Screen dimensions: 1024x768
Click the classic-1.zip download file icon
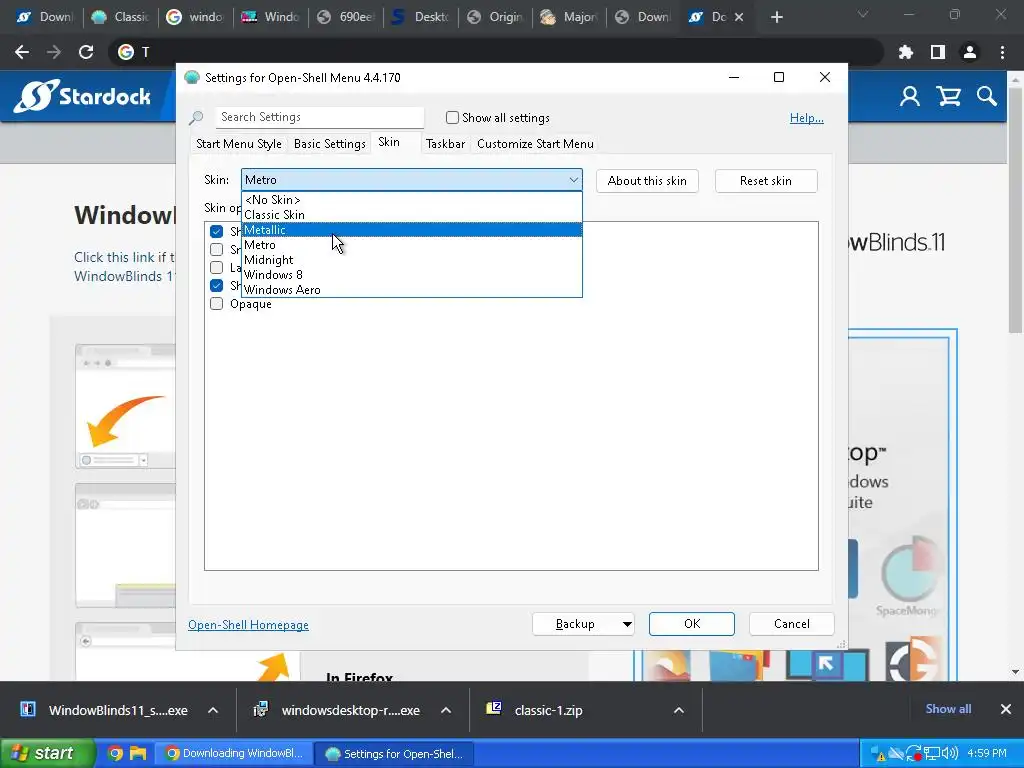[494, 709]
